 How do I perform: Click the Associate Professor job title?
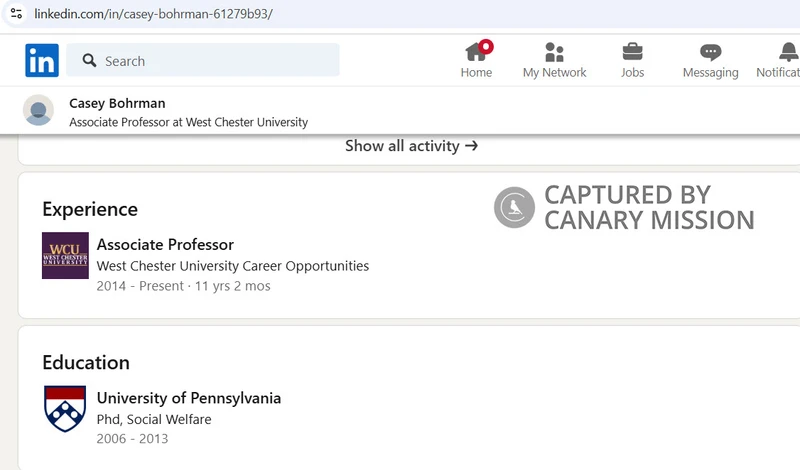pos(165,244)
